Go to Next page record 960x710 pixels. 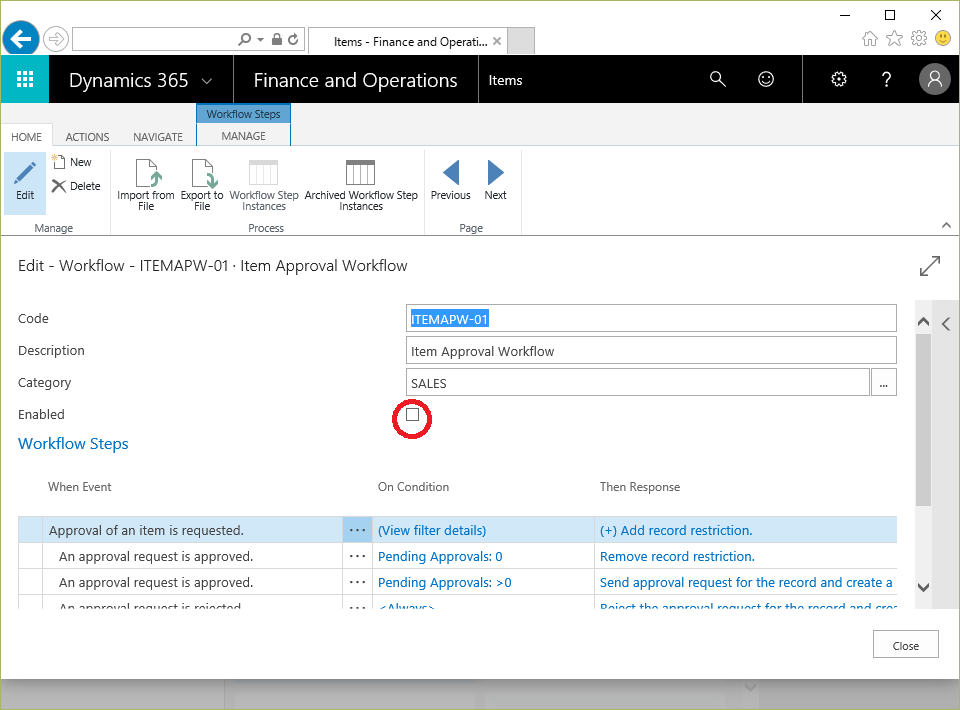coord(495,181)
